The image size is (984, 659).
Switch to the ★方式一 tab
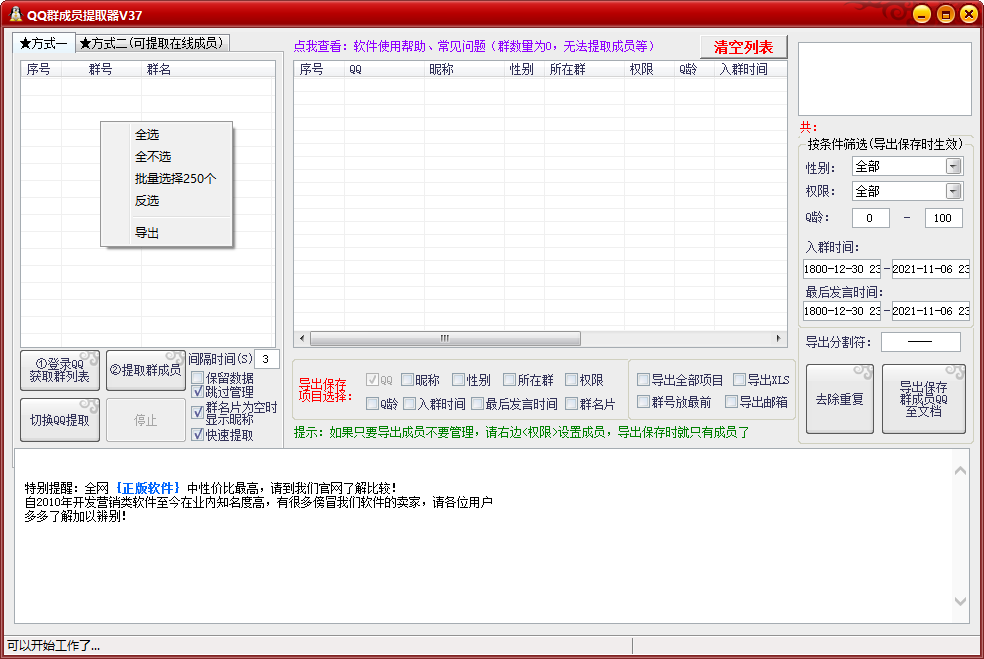pyautogui.click(x=44, y=43)
